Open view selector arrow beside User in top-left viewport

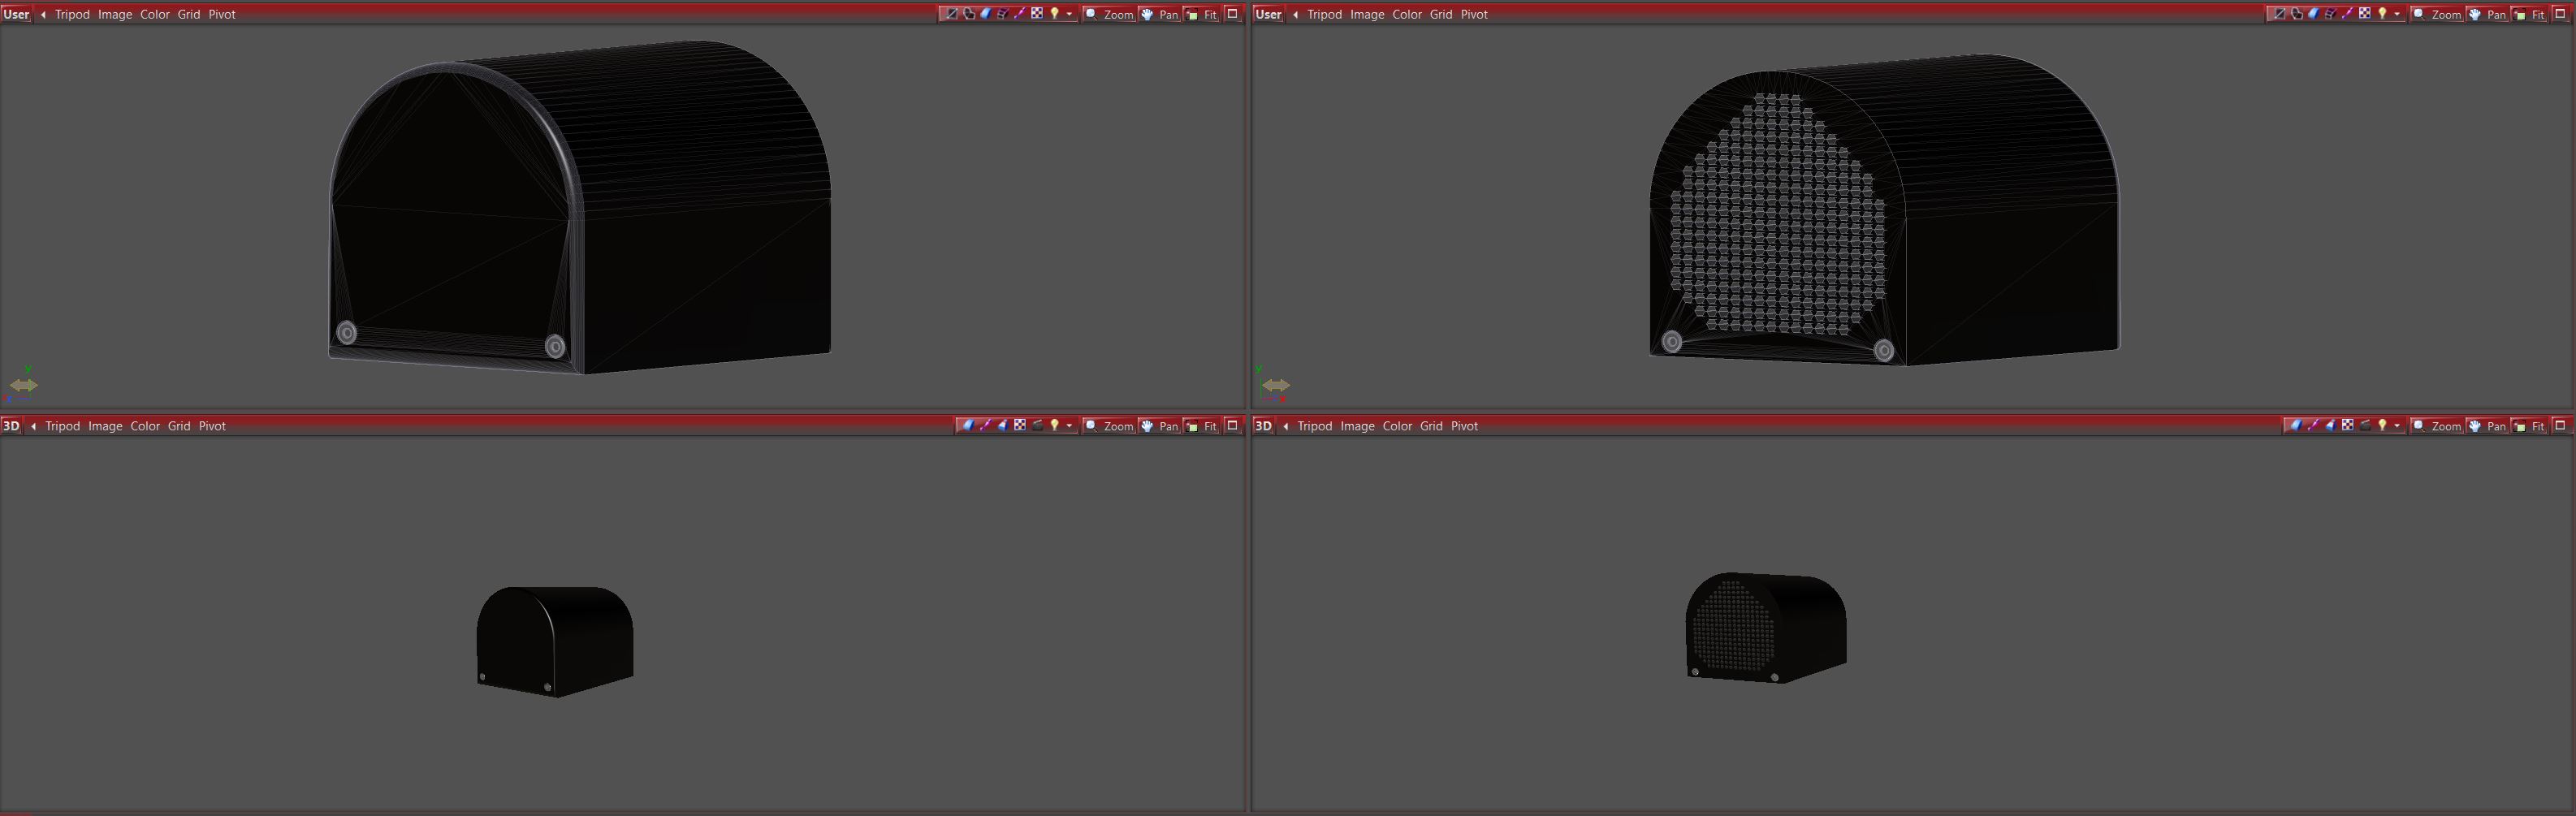[43, 14]
